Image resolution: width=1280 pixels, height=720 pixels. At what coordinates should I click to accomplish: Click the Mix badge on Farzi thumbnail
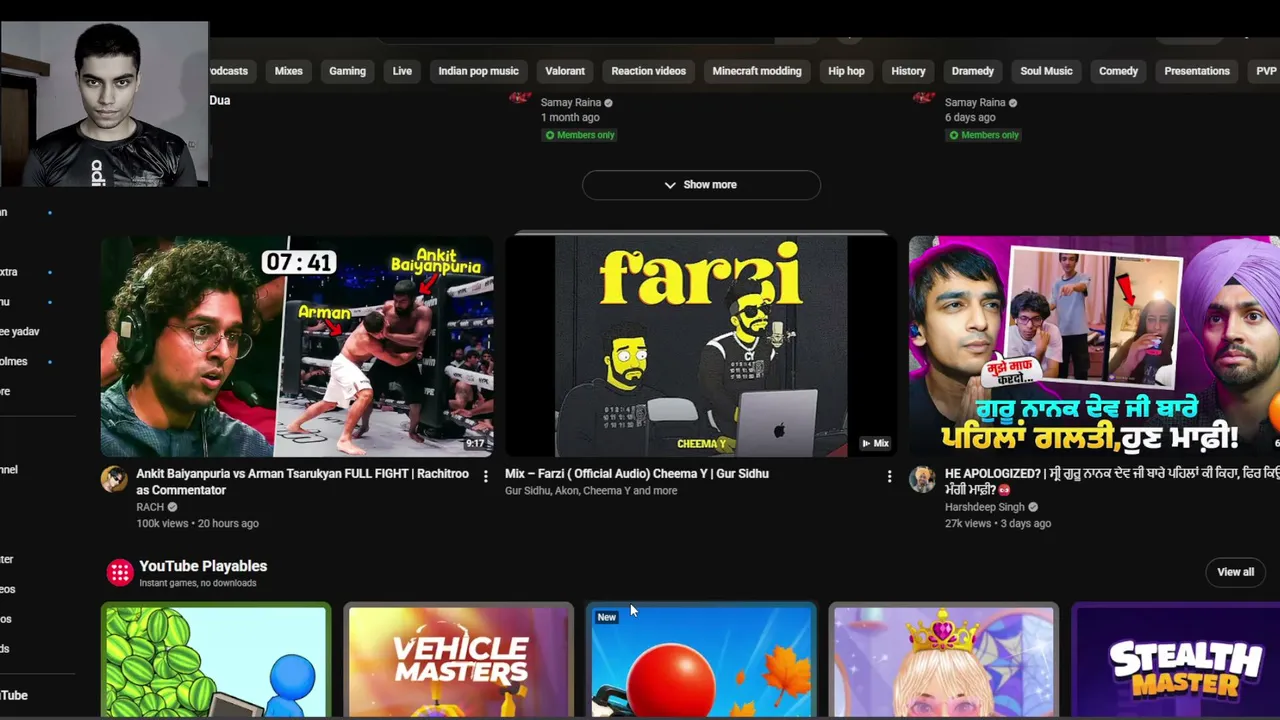[x=875, y=443]
